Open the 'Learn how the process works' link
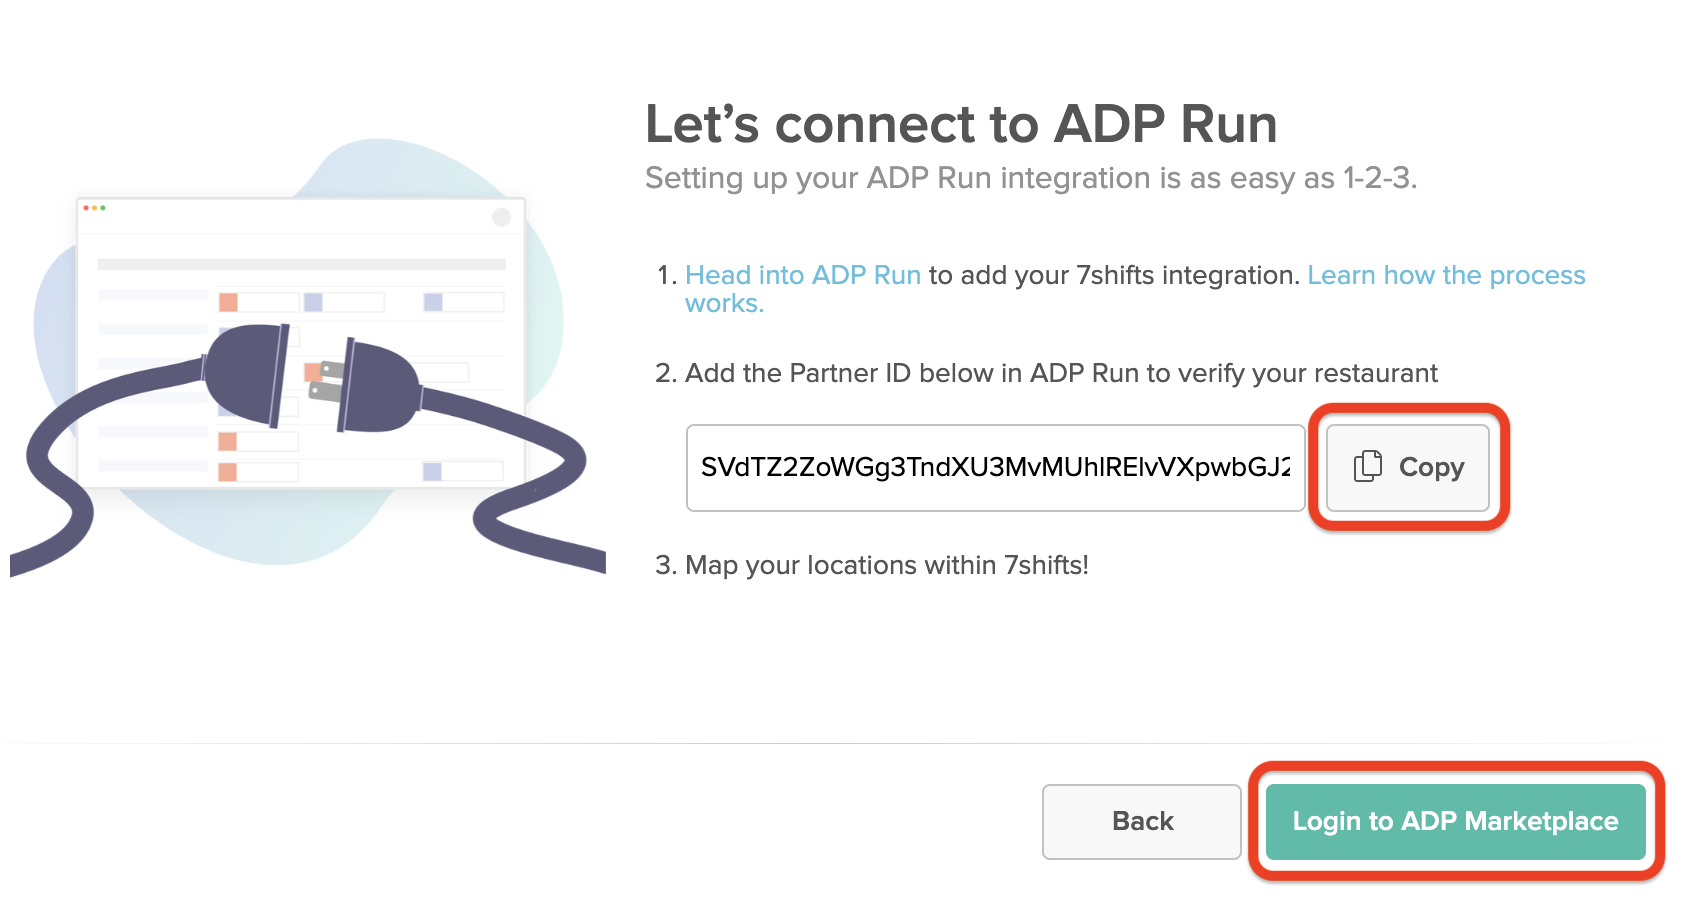1686x908 pixels. (1446, 275)
